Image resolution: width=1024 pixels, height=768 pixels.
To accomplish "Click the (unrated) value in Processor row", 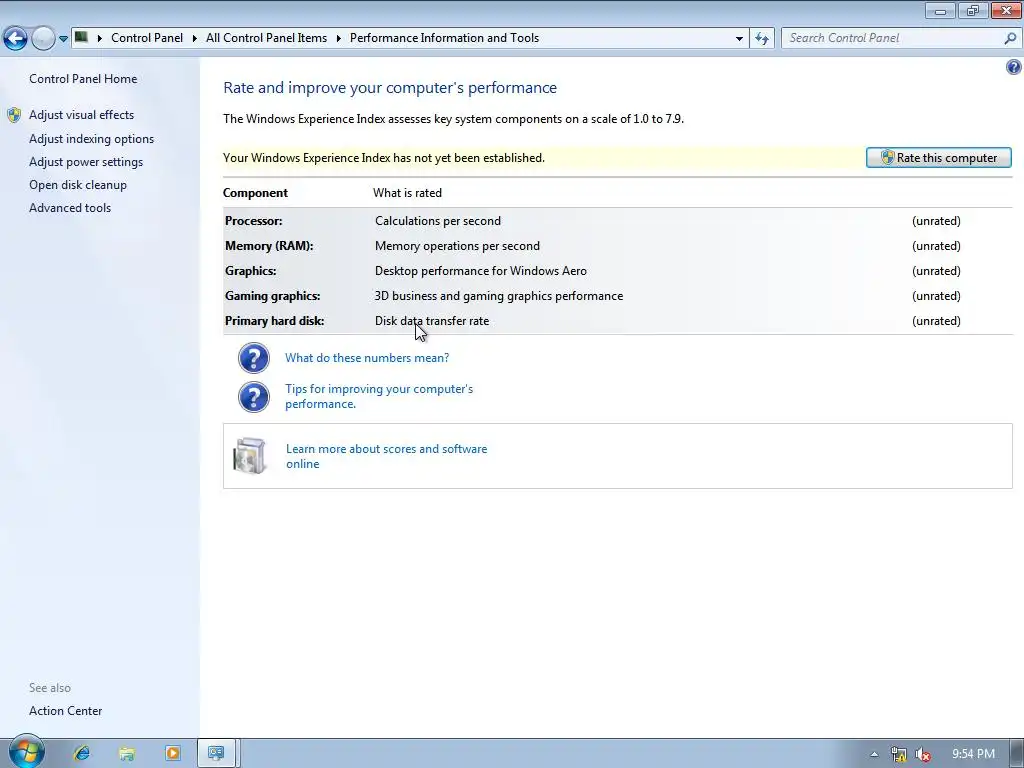I will [936, 221].
